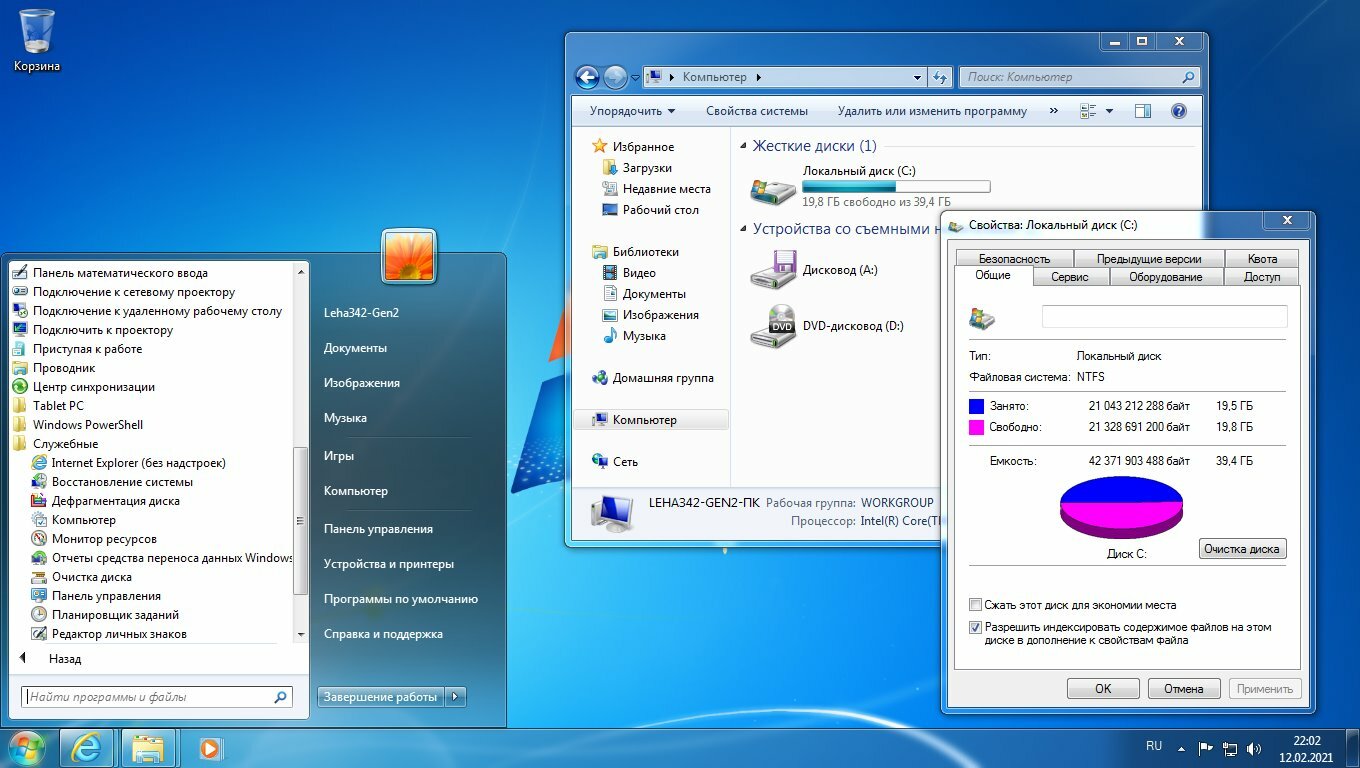Click the Explorer back navigation arrow
The image size is (1360, 768).
tap(587, 77)
